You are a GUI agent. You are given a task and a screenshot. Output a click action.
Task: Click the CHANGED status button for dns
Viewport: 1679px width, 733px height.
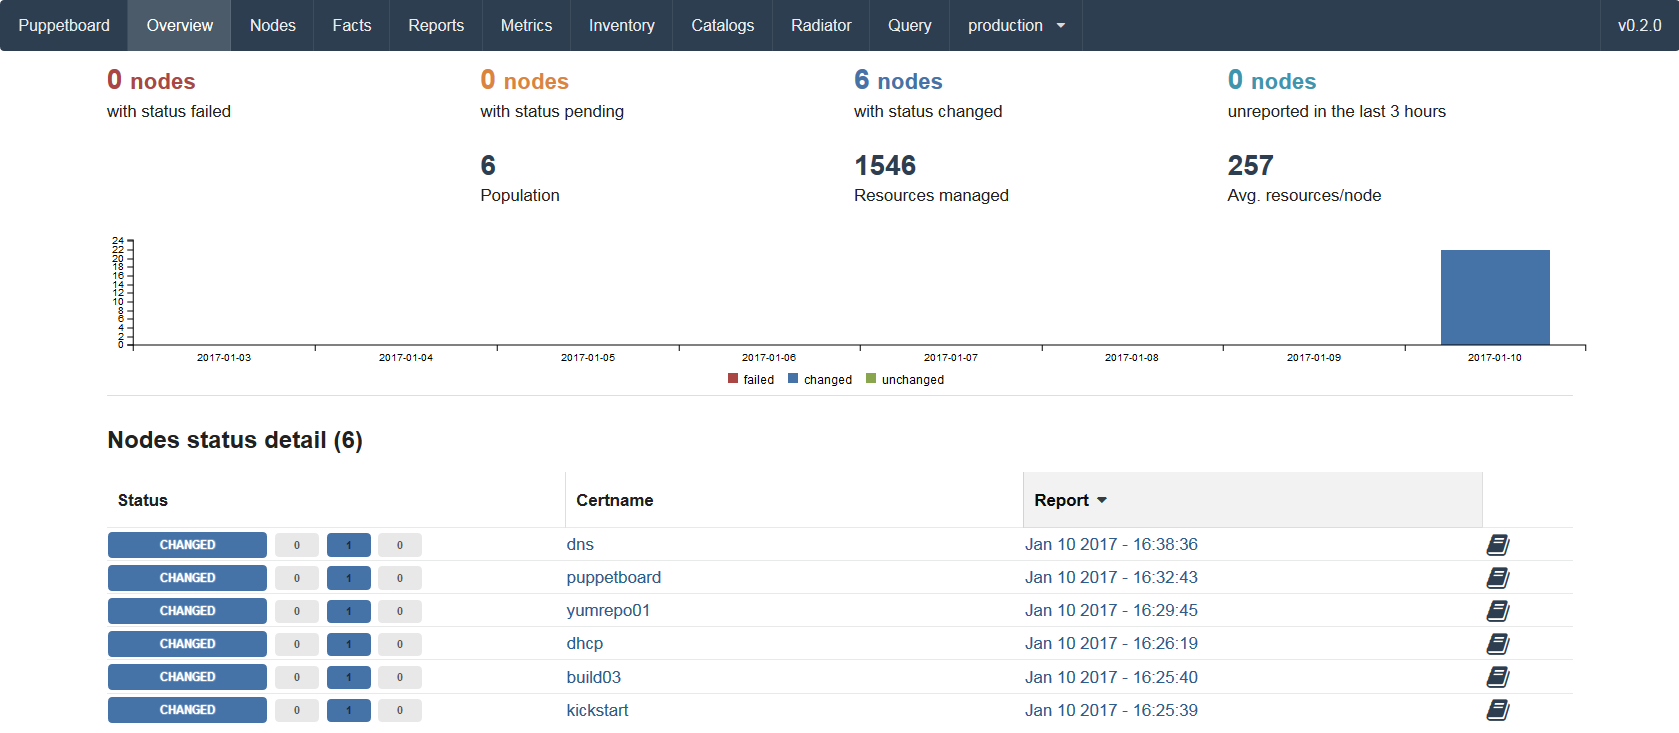coord(187,545)
